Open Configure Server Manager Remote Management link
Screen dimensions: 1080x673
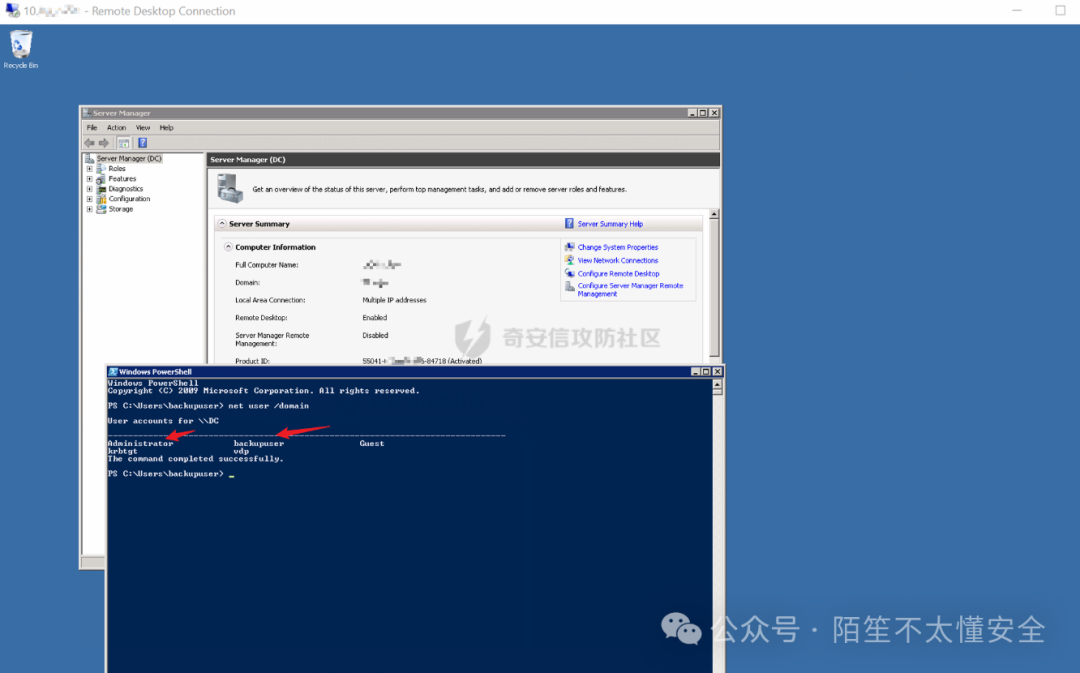coord(630,289)
